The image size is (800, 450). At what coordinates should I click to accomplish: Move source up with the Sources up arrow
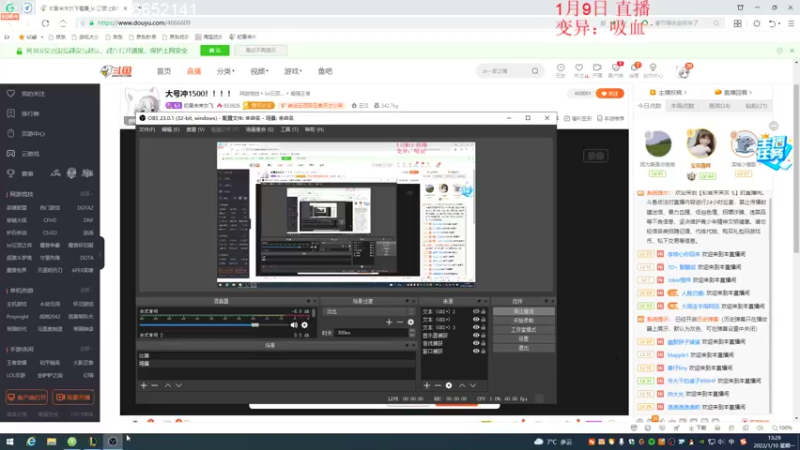[462, 385]
